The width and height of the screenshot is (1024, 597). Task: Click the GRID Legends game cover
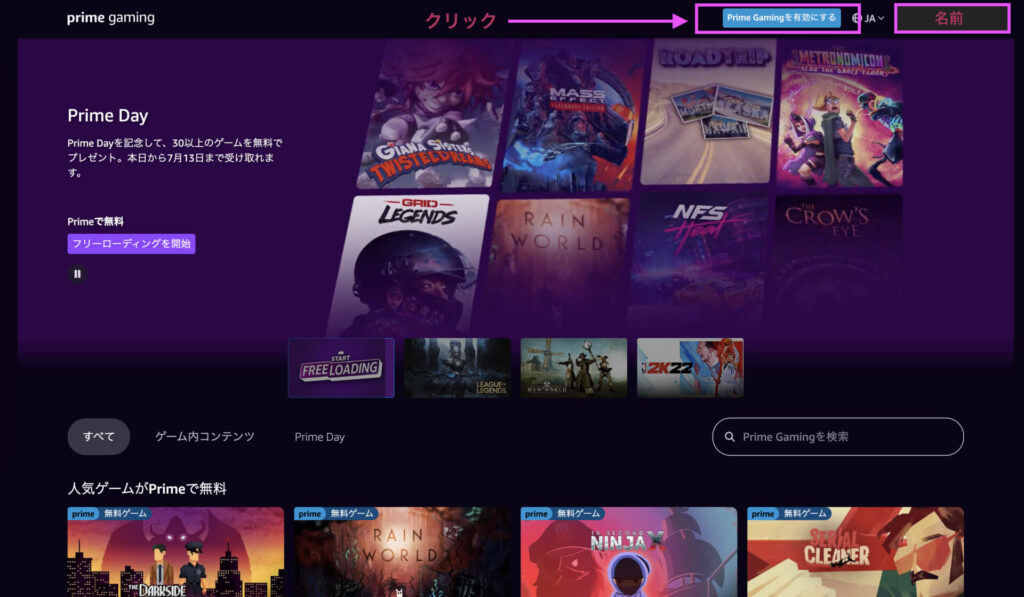408,265
